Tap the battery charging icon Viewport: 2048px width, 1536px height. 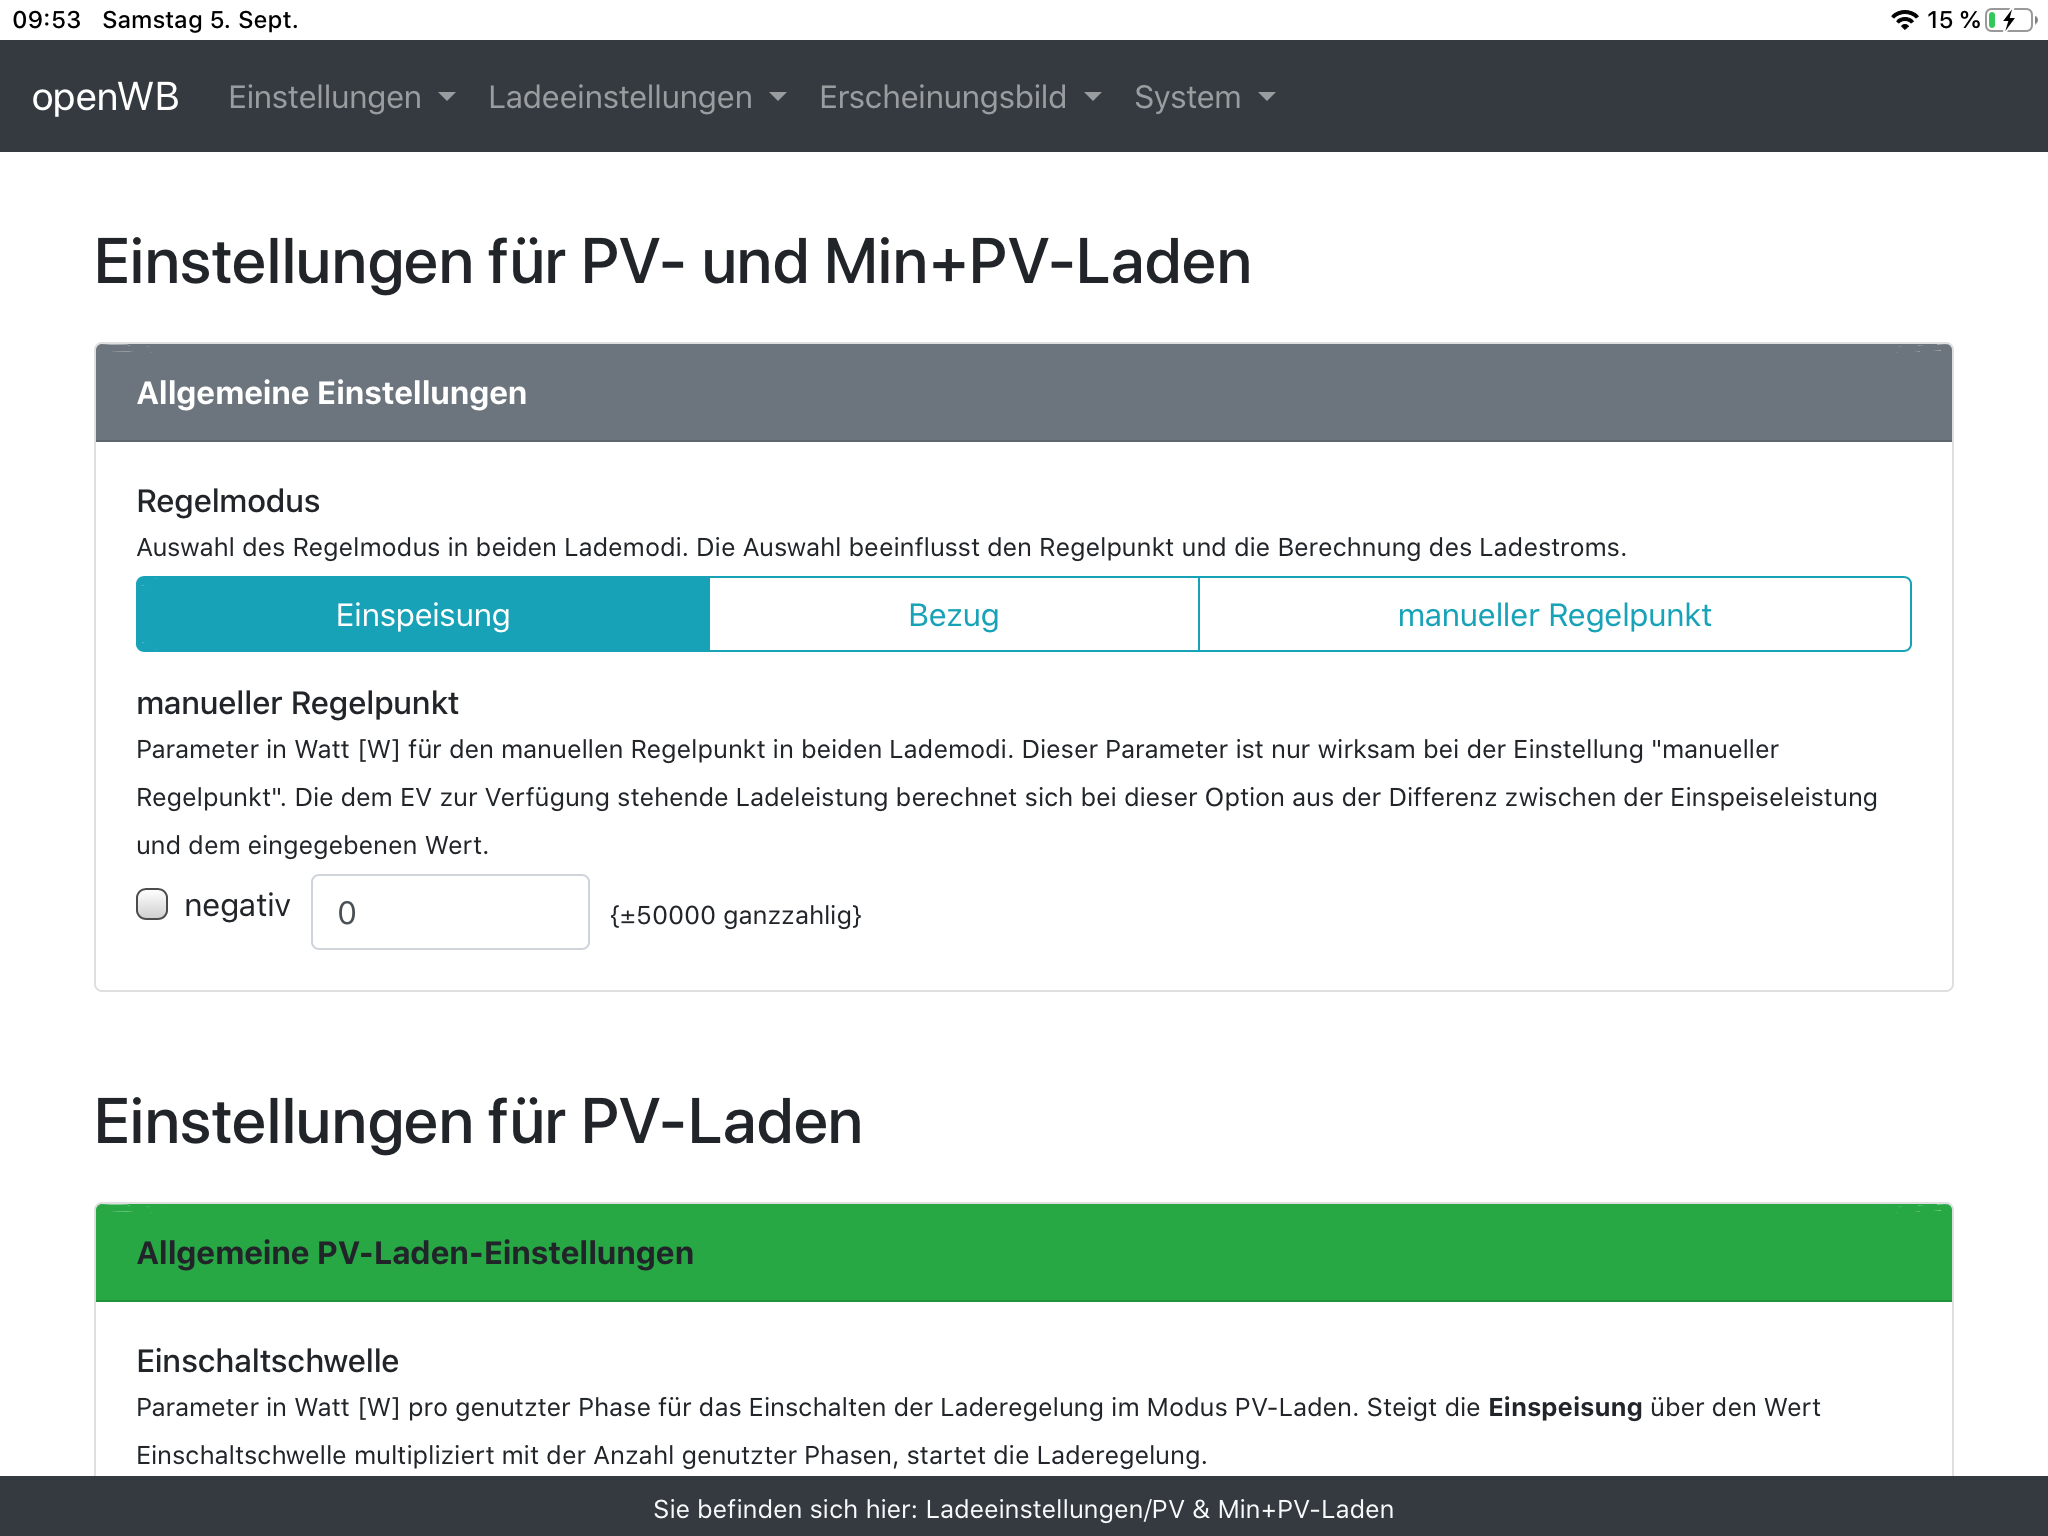pyautogui.click(x=2011, y=20)
